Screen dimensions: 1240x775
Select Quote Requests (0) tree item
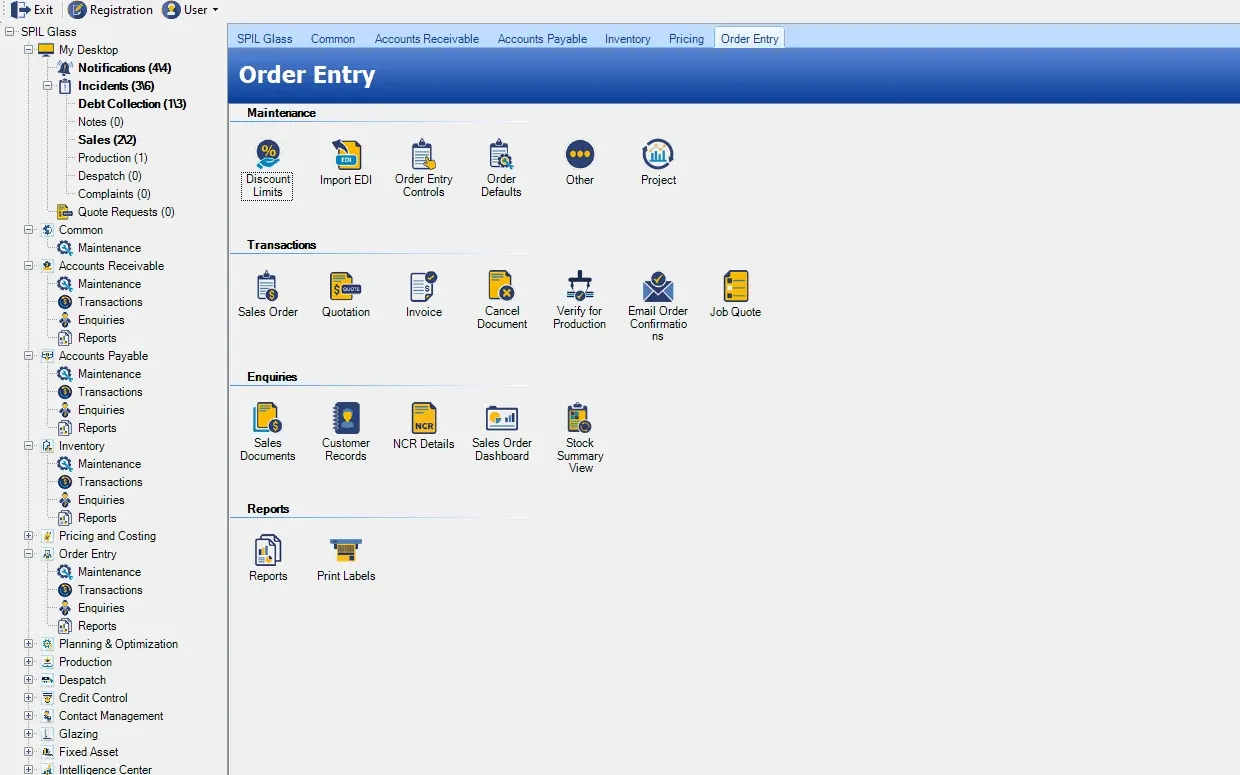[x=126, y=212]
